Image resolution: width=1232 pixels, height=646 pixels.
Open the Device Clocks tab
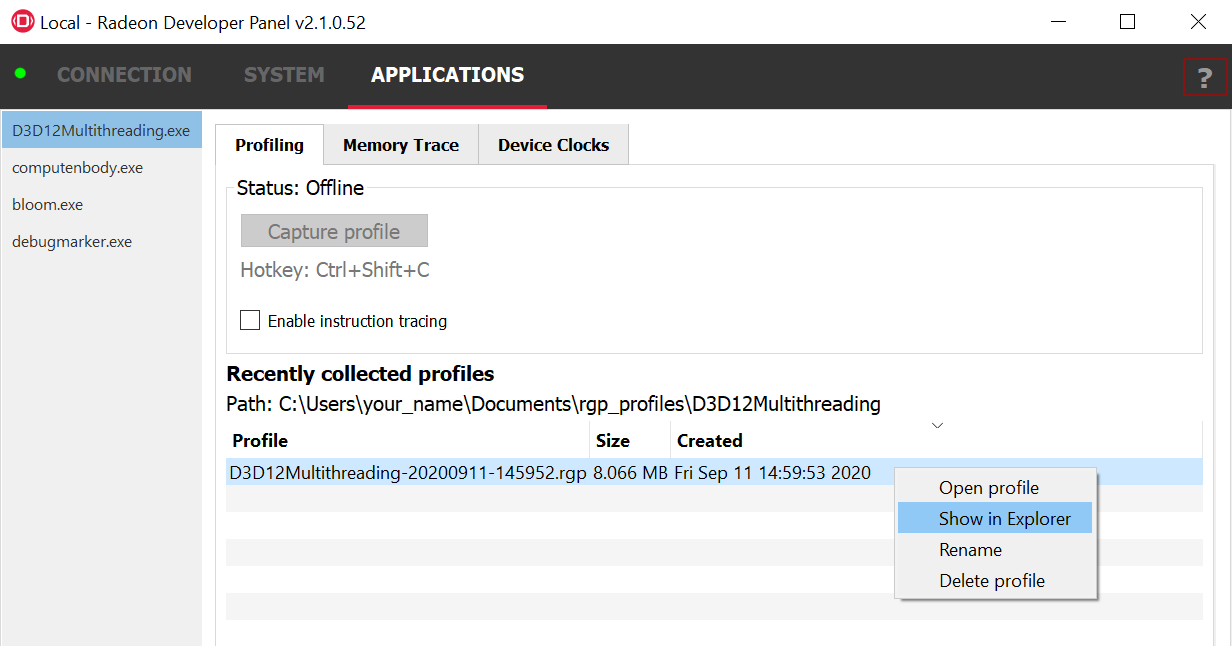pos(553,145)
